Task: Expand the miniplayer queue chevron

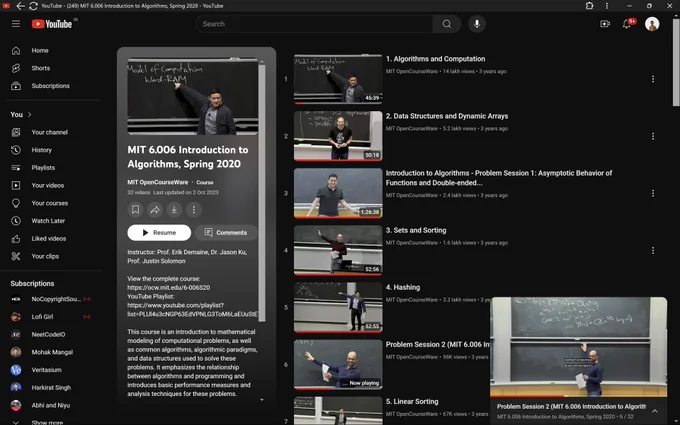Action: pyautogui.click(x=655, y=411)
